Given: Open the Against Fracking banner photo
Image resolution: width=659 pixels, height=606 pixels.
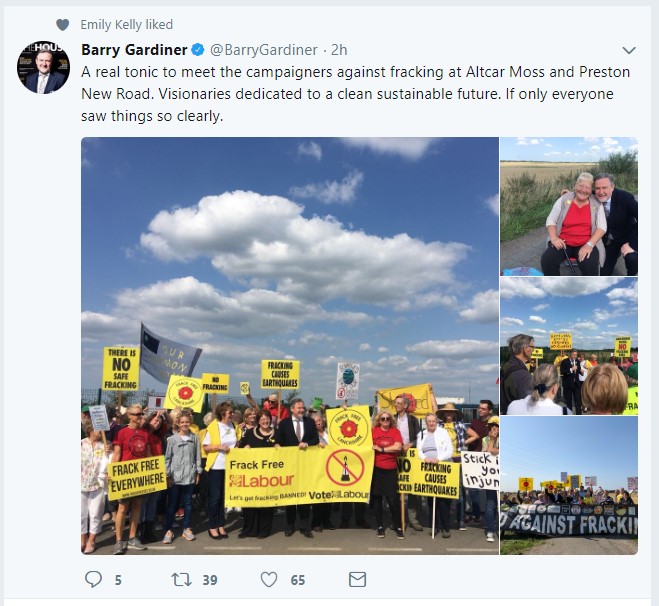Looking at the screenshot, I should (x=569, y=485).
